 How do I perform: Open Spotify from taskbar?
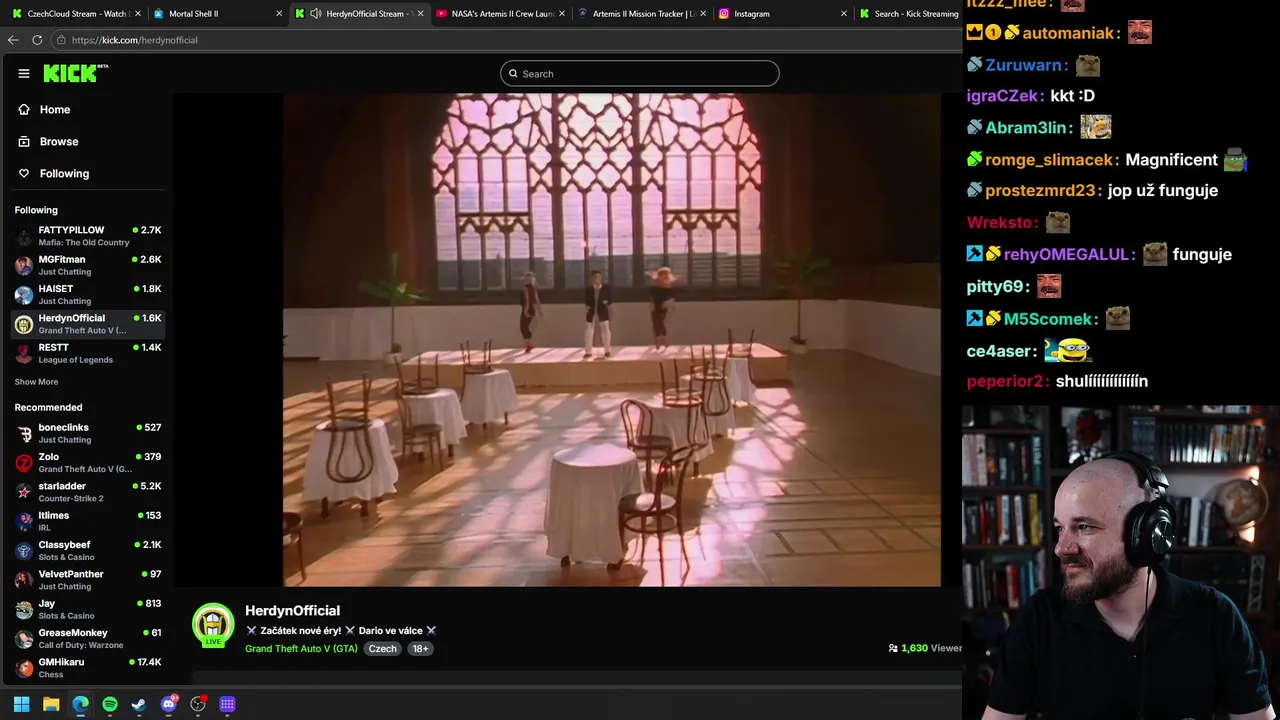point(110,704)
